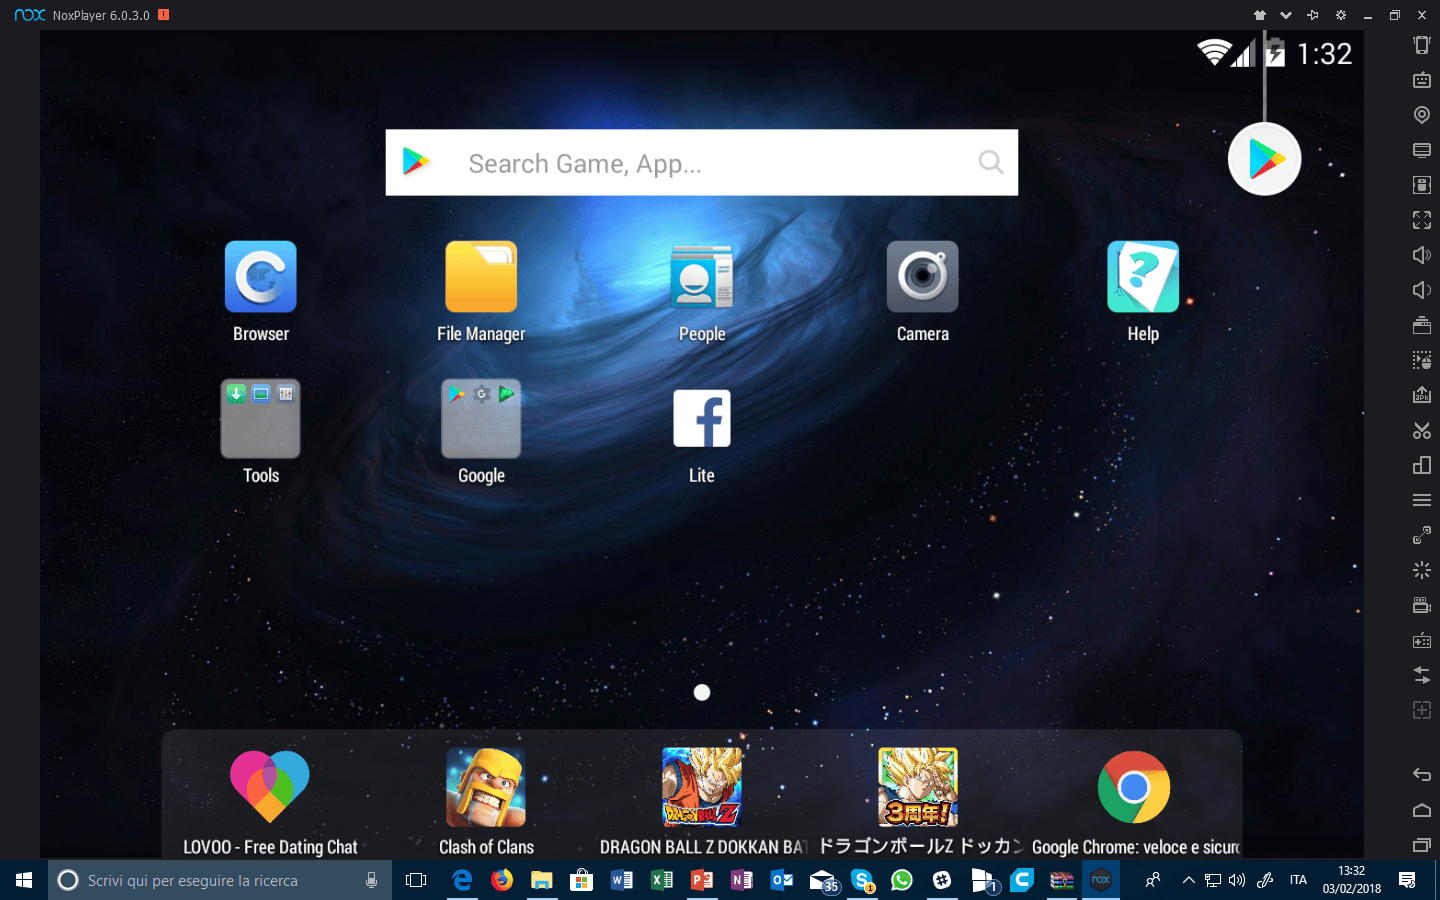Viewport: 1440px width, 900px height.
Task: Open Task View on the taskbar
Action: (x=416, y=880)
